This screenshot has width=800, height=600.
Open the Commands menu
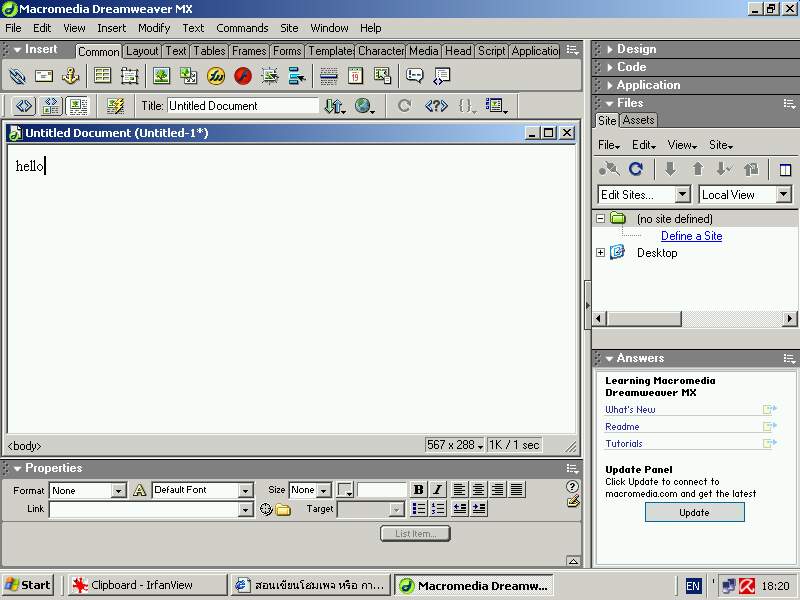pyautogui.click(x=242, y=28)
